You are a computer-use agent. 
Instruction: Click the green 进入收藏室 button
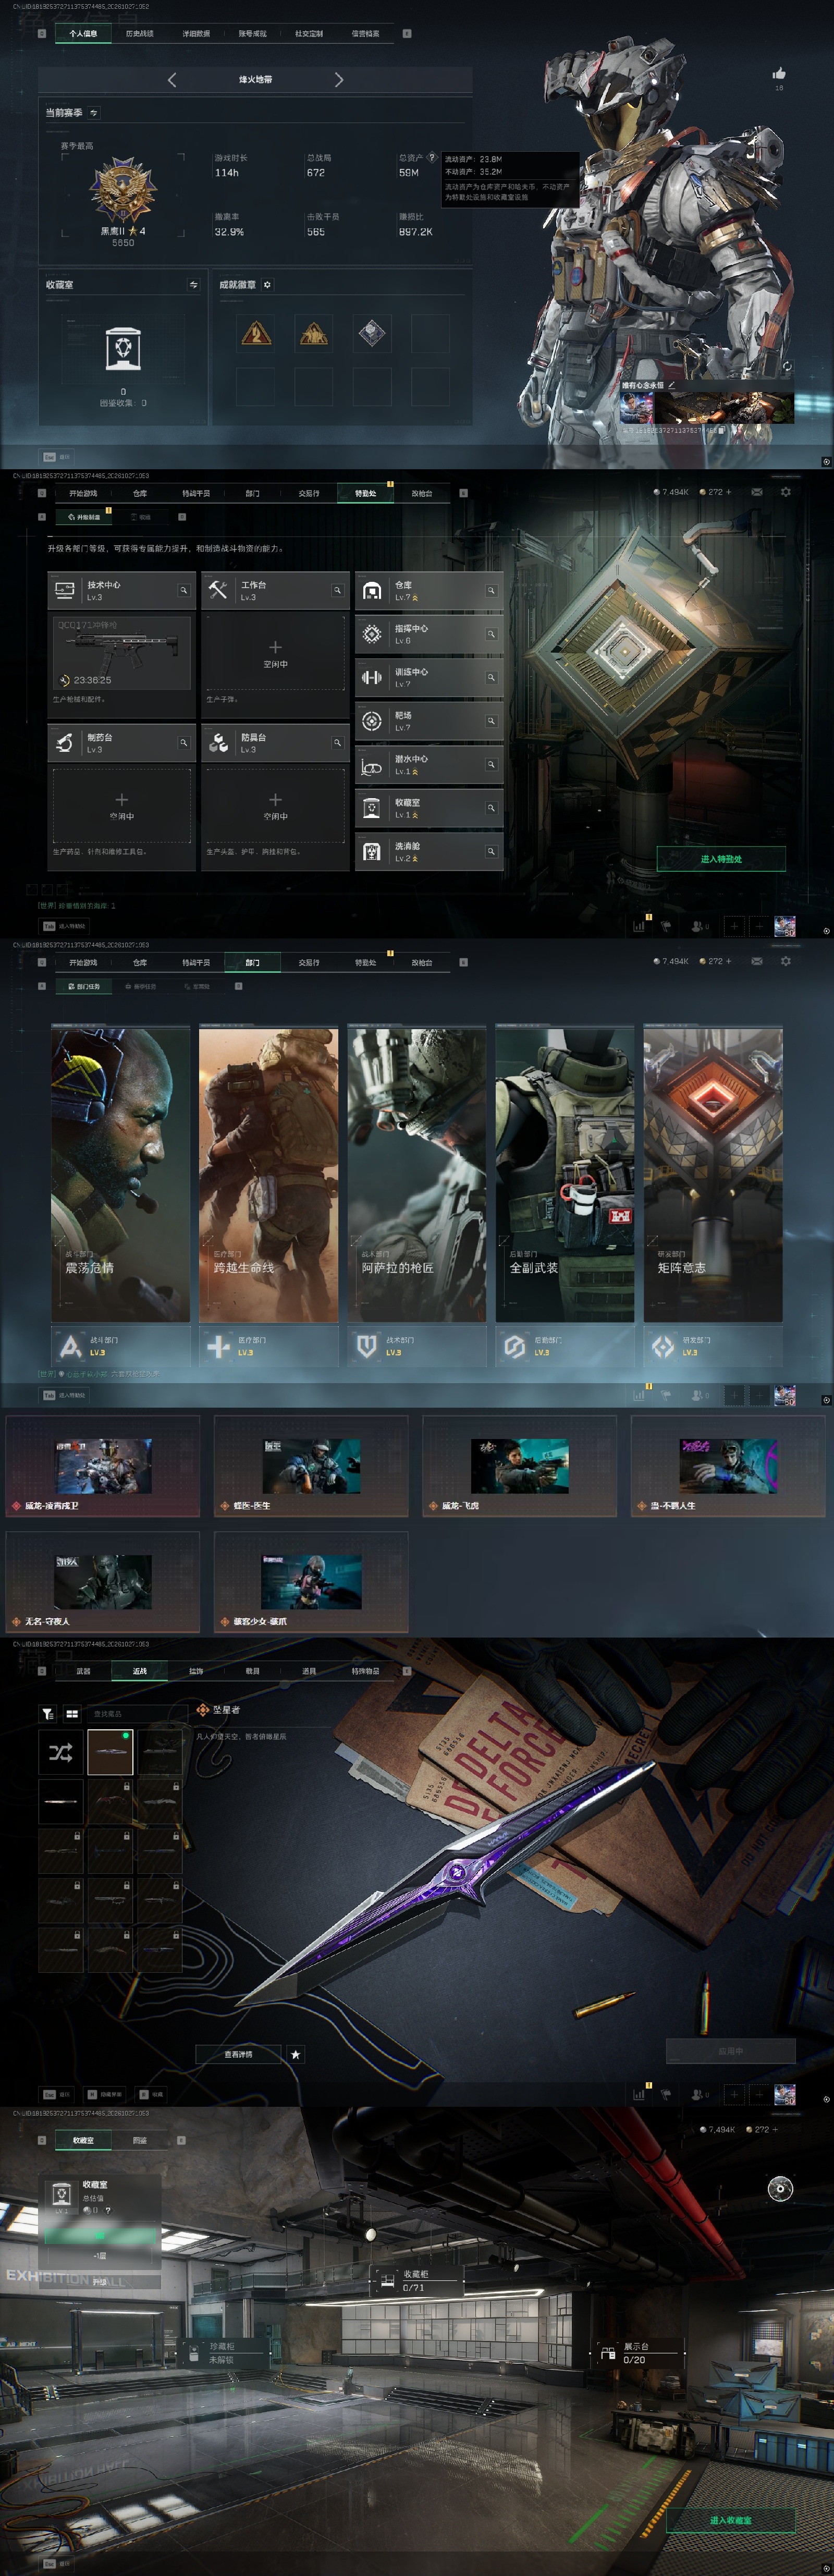731,2520
